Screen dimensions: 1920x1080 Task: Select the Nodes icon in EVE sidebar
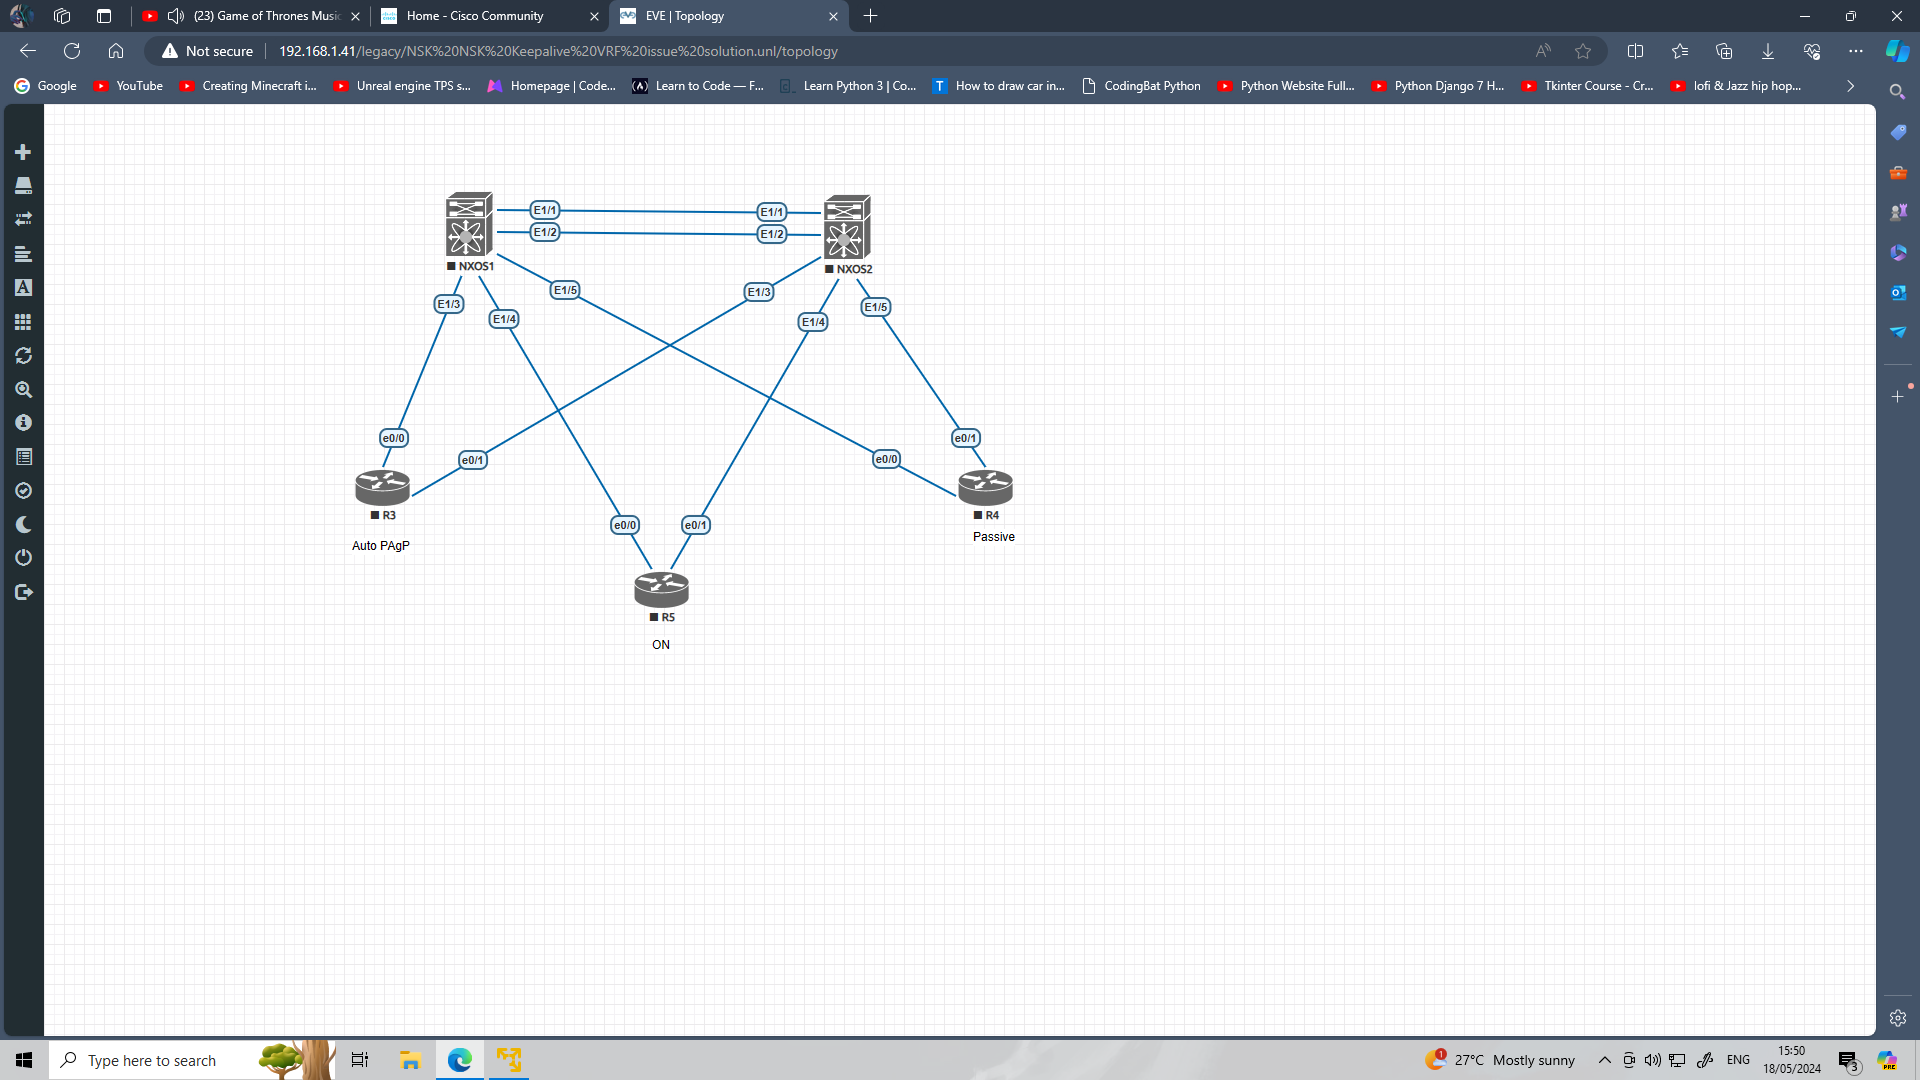(x=23, y=185)
